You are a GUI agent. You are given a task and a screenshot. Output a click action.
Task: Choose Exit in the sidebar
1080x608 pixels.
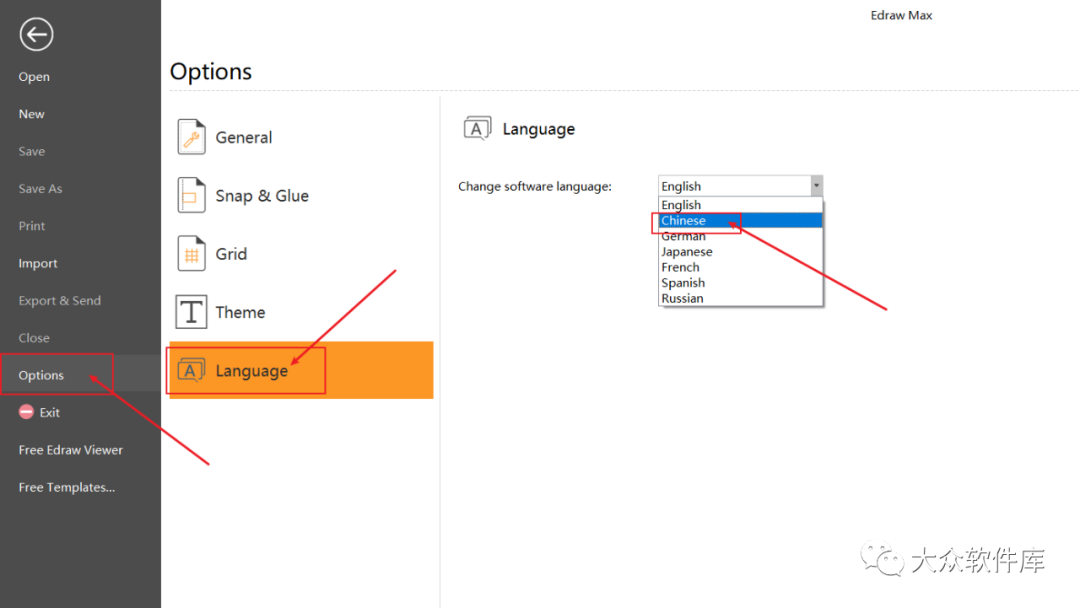point(50,412)
